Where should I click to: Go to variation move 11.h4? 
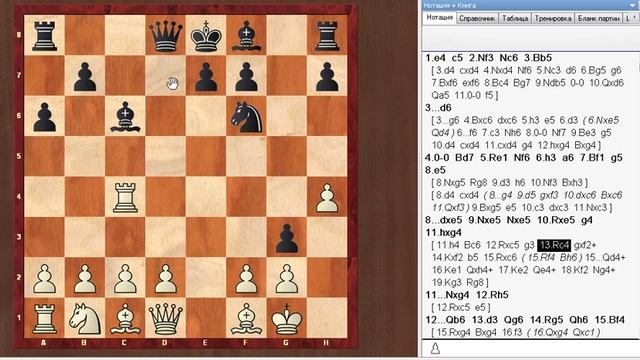pyautogui.click(x=448, y=245)
